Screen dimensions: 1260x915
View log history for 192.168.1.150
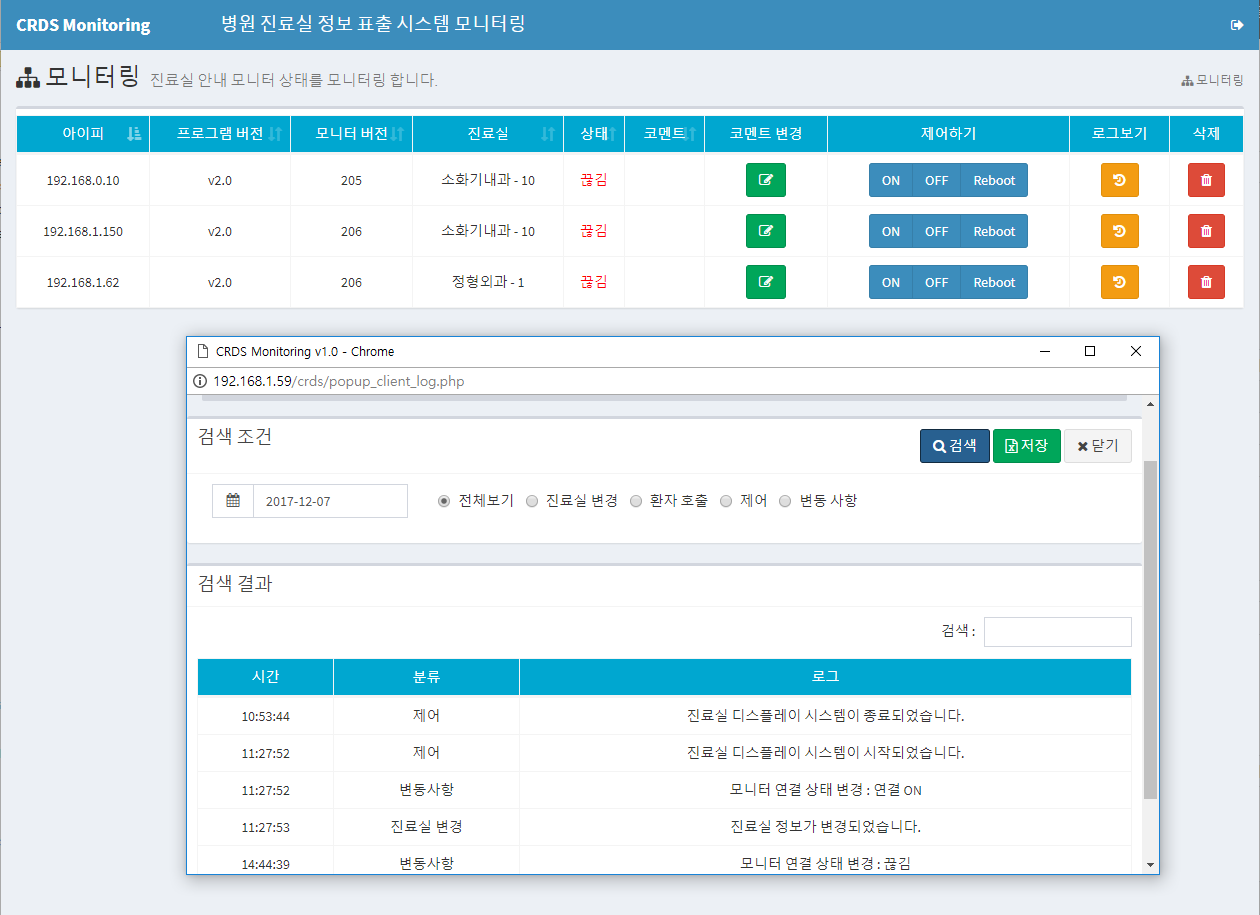coord(1119,231)
